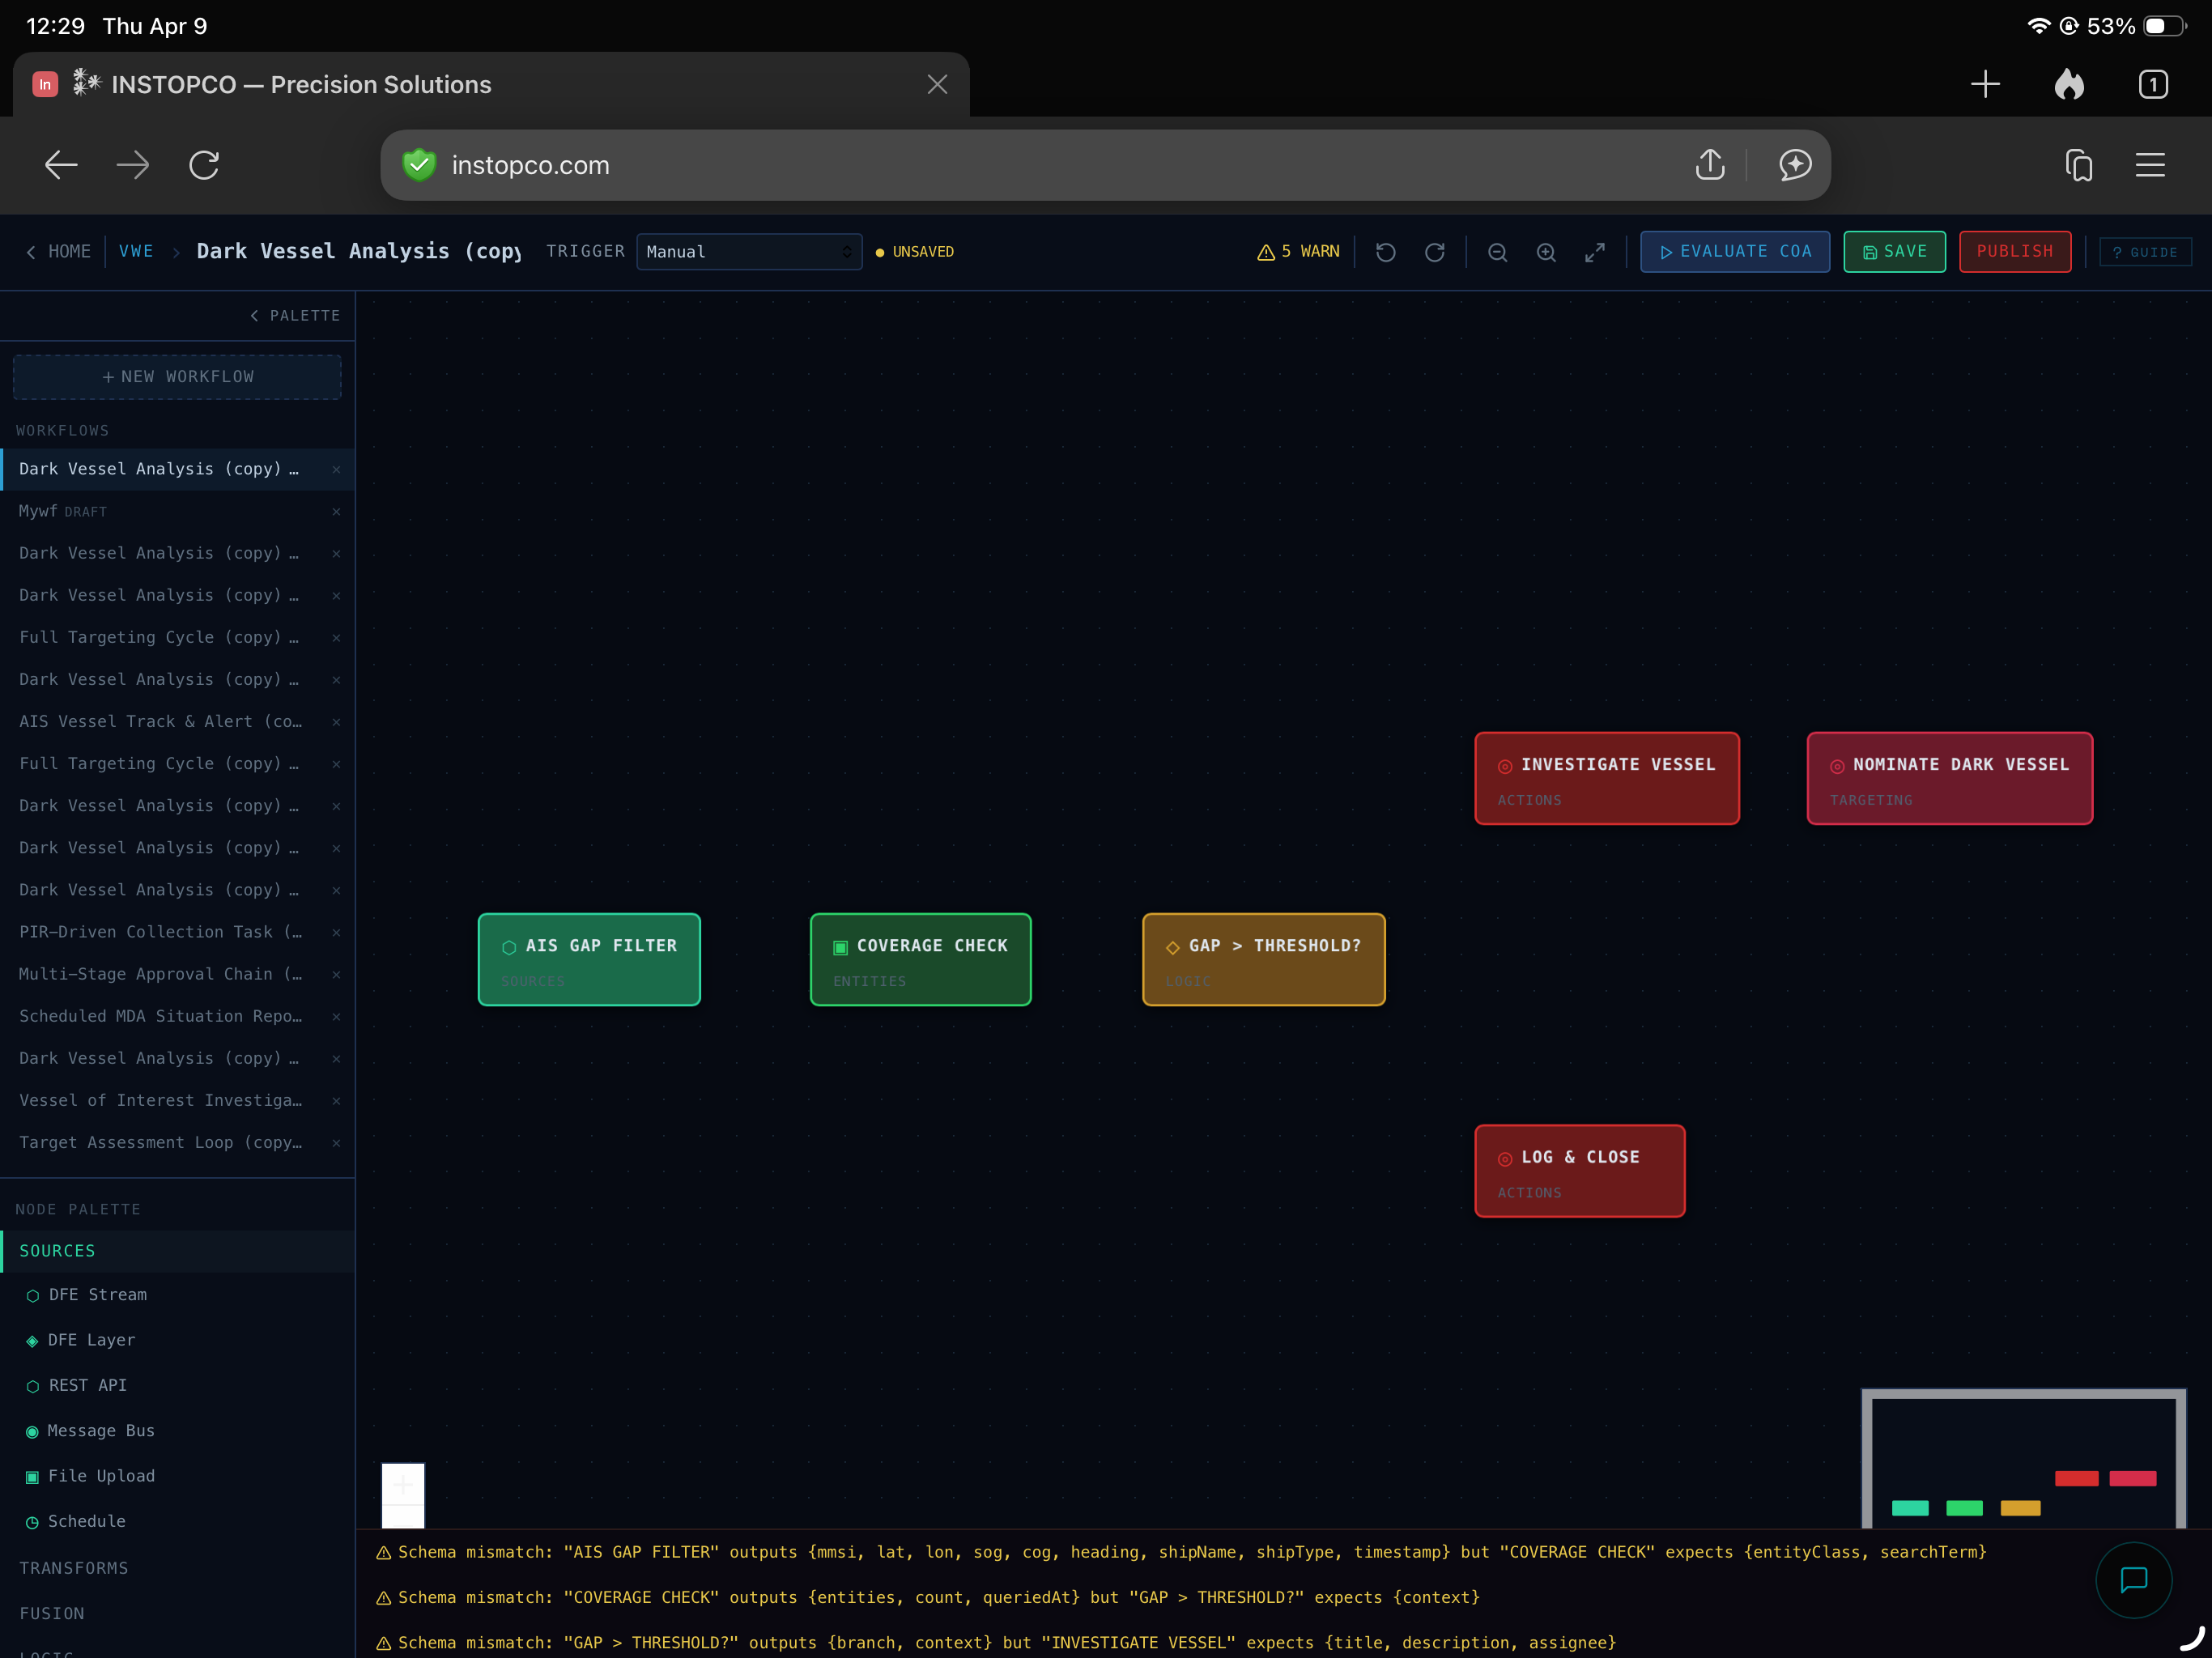
Task: Expand the FUSION node category
Action: point(177,1613)
